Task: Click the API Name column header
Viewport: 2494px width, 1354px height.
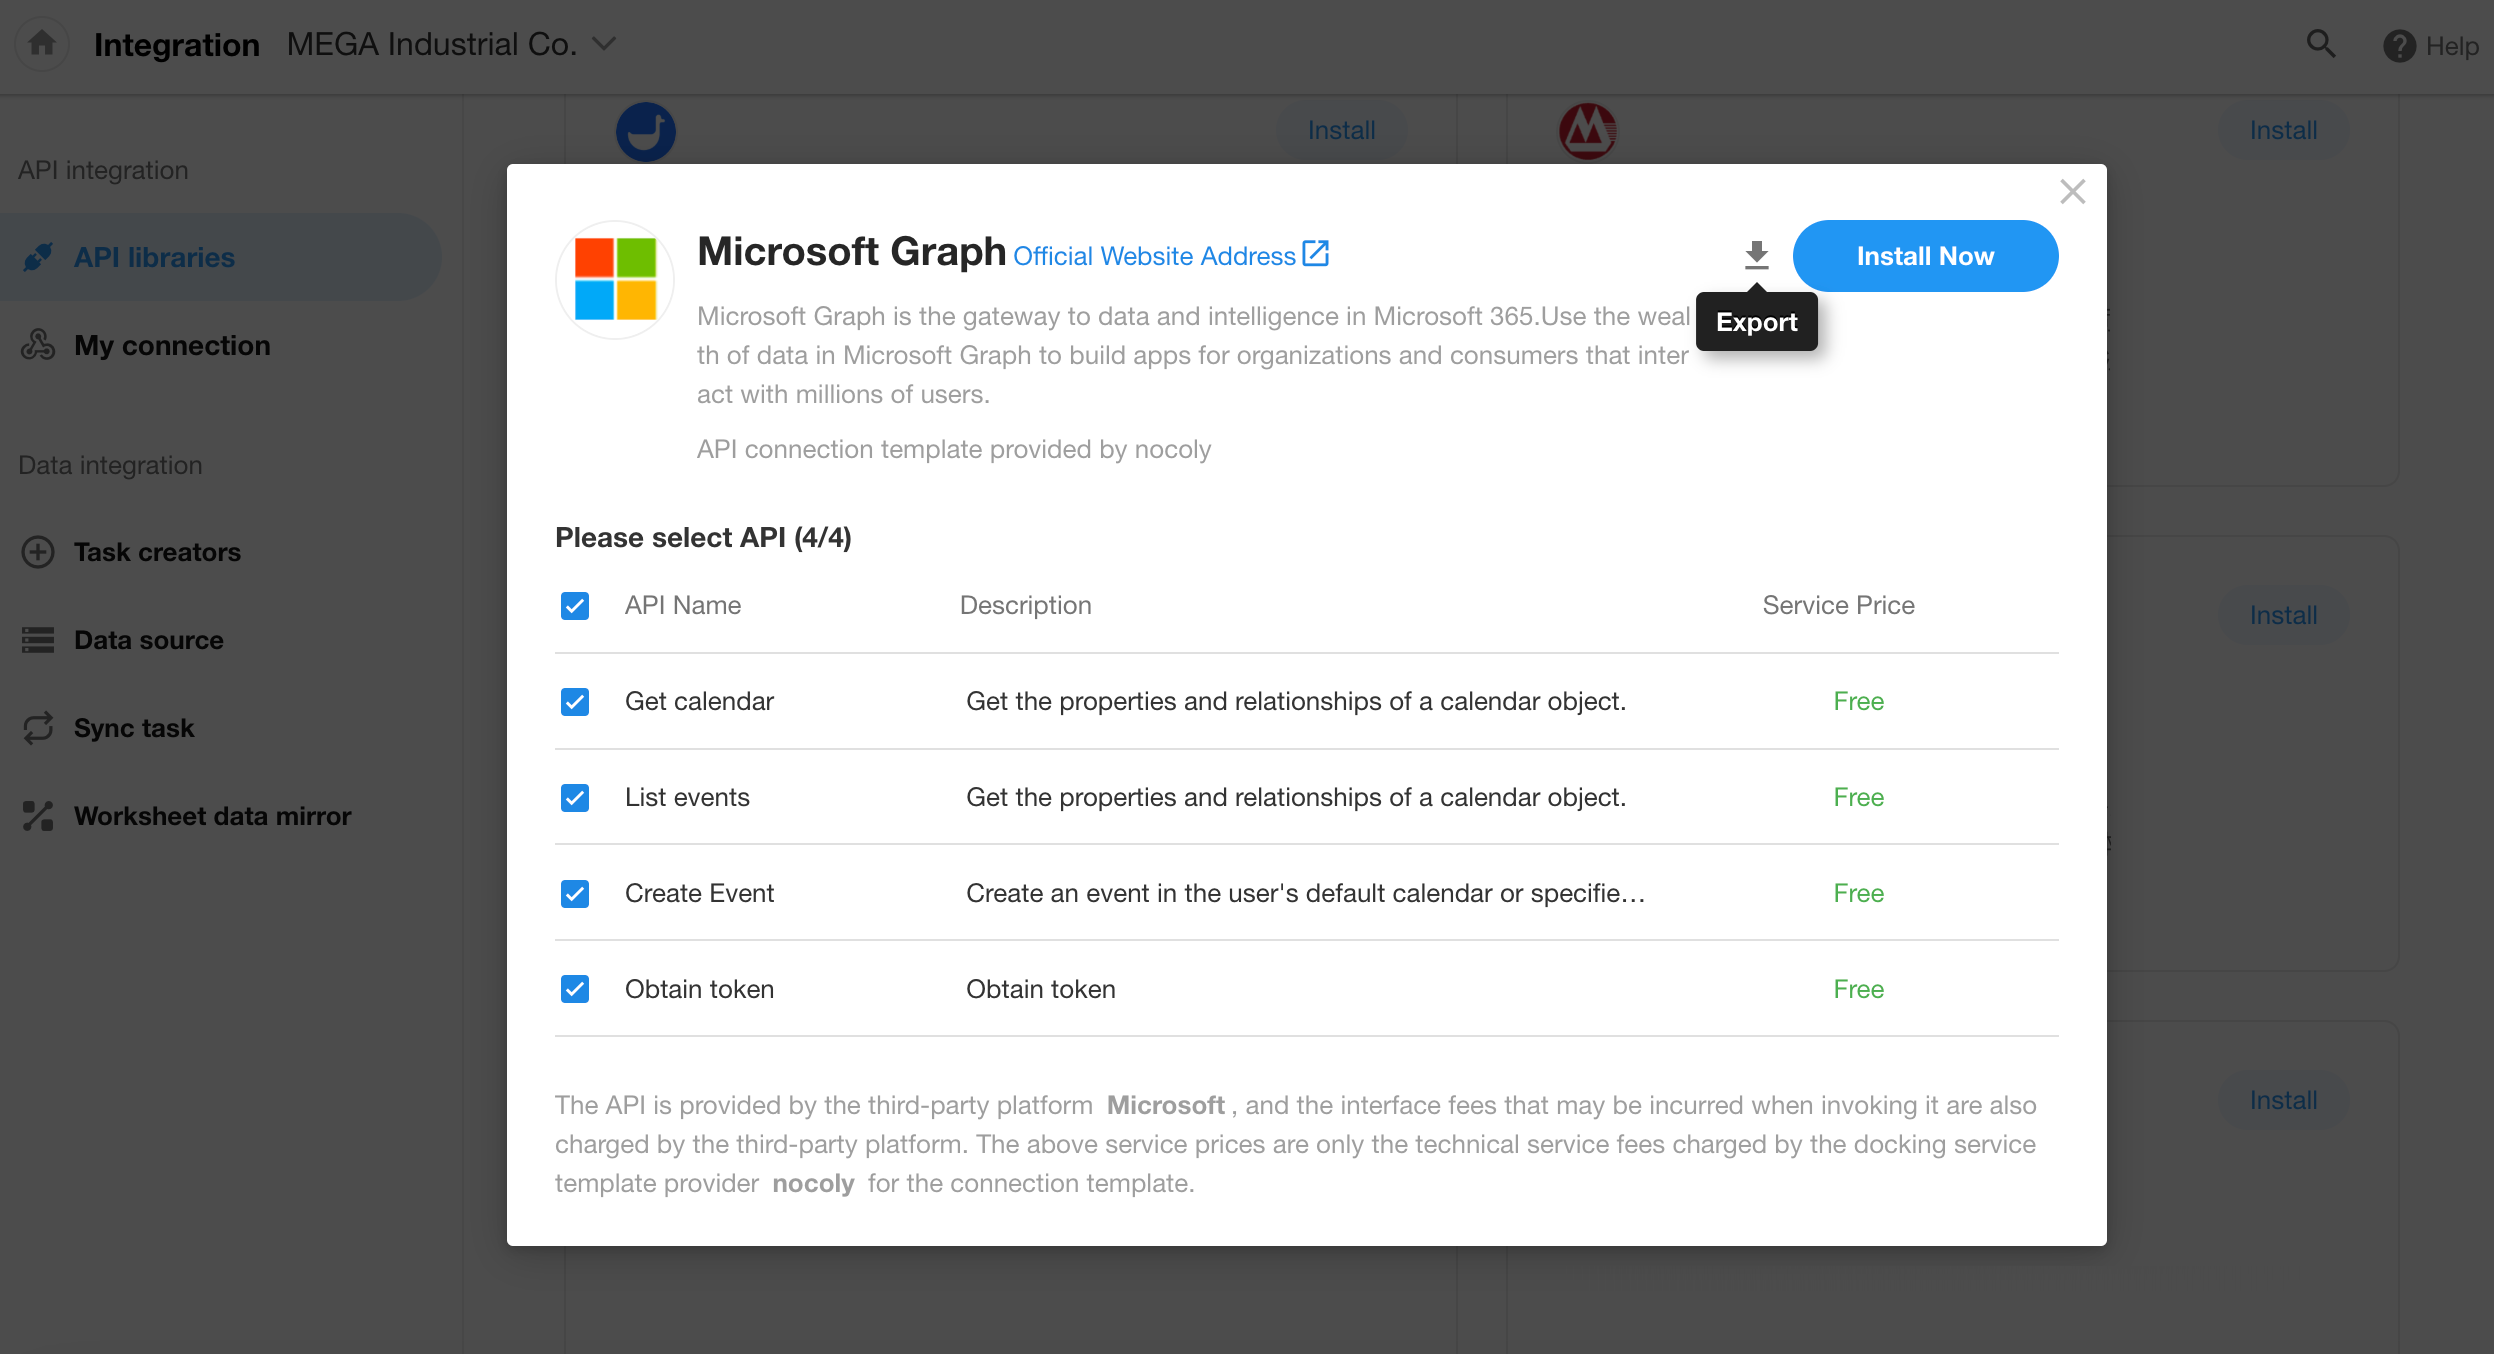Action: pyautogui.click(x=683, y=605)
